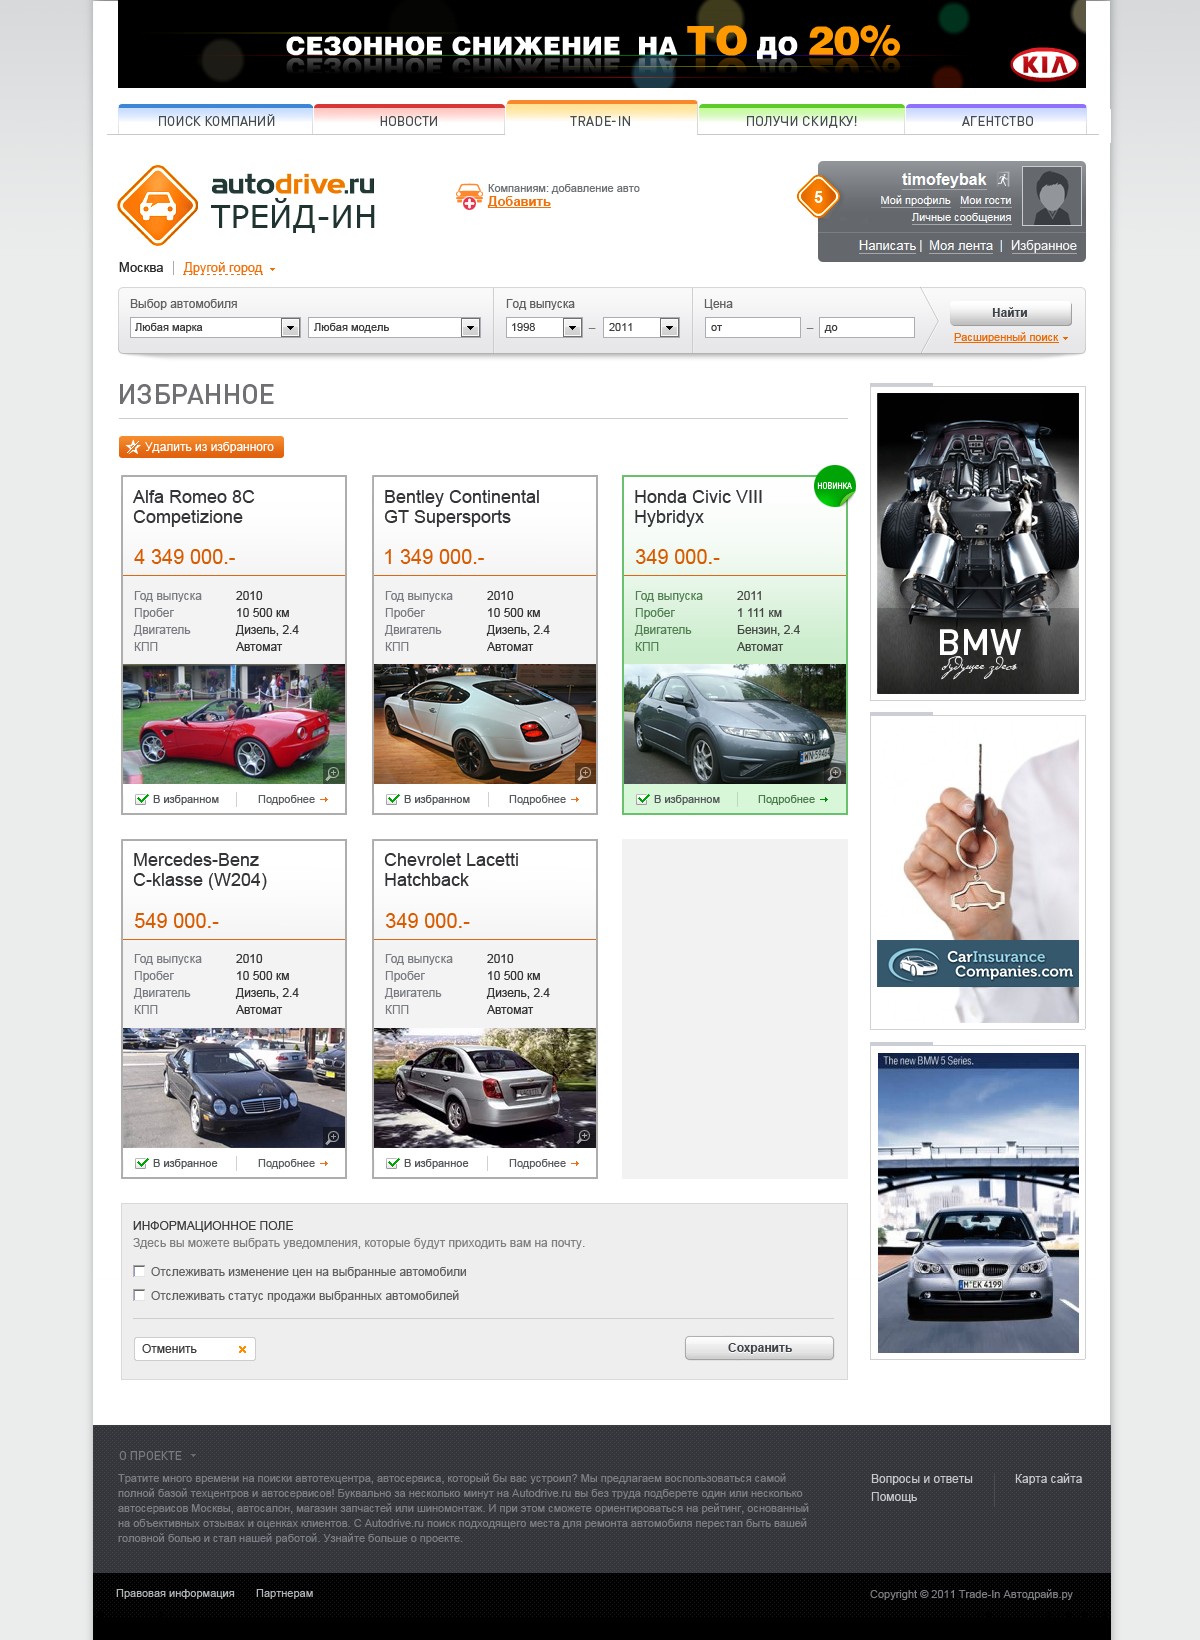1200x1640 pixels.
Task: Open the red Alfa Romeo 8C photo
Action: pos(234,724)
